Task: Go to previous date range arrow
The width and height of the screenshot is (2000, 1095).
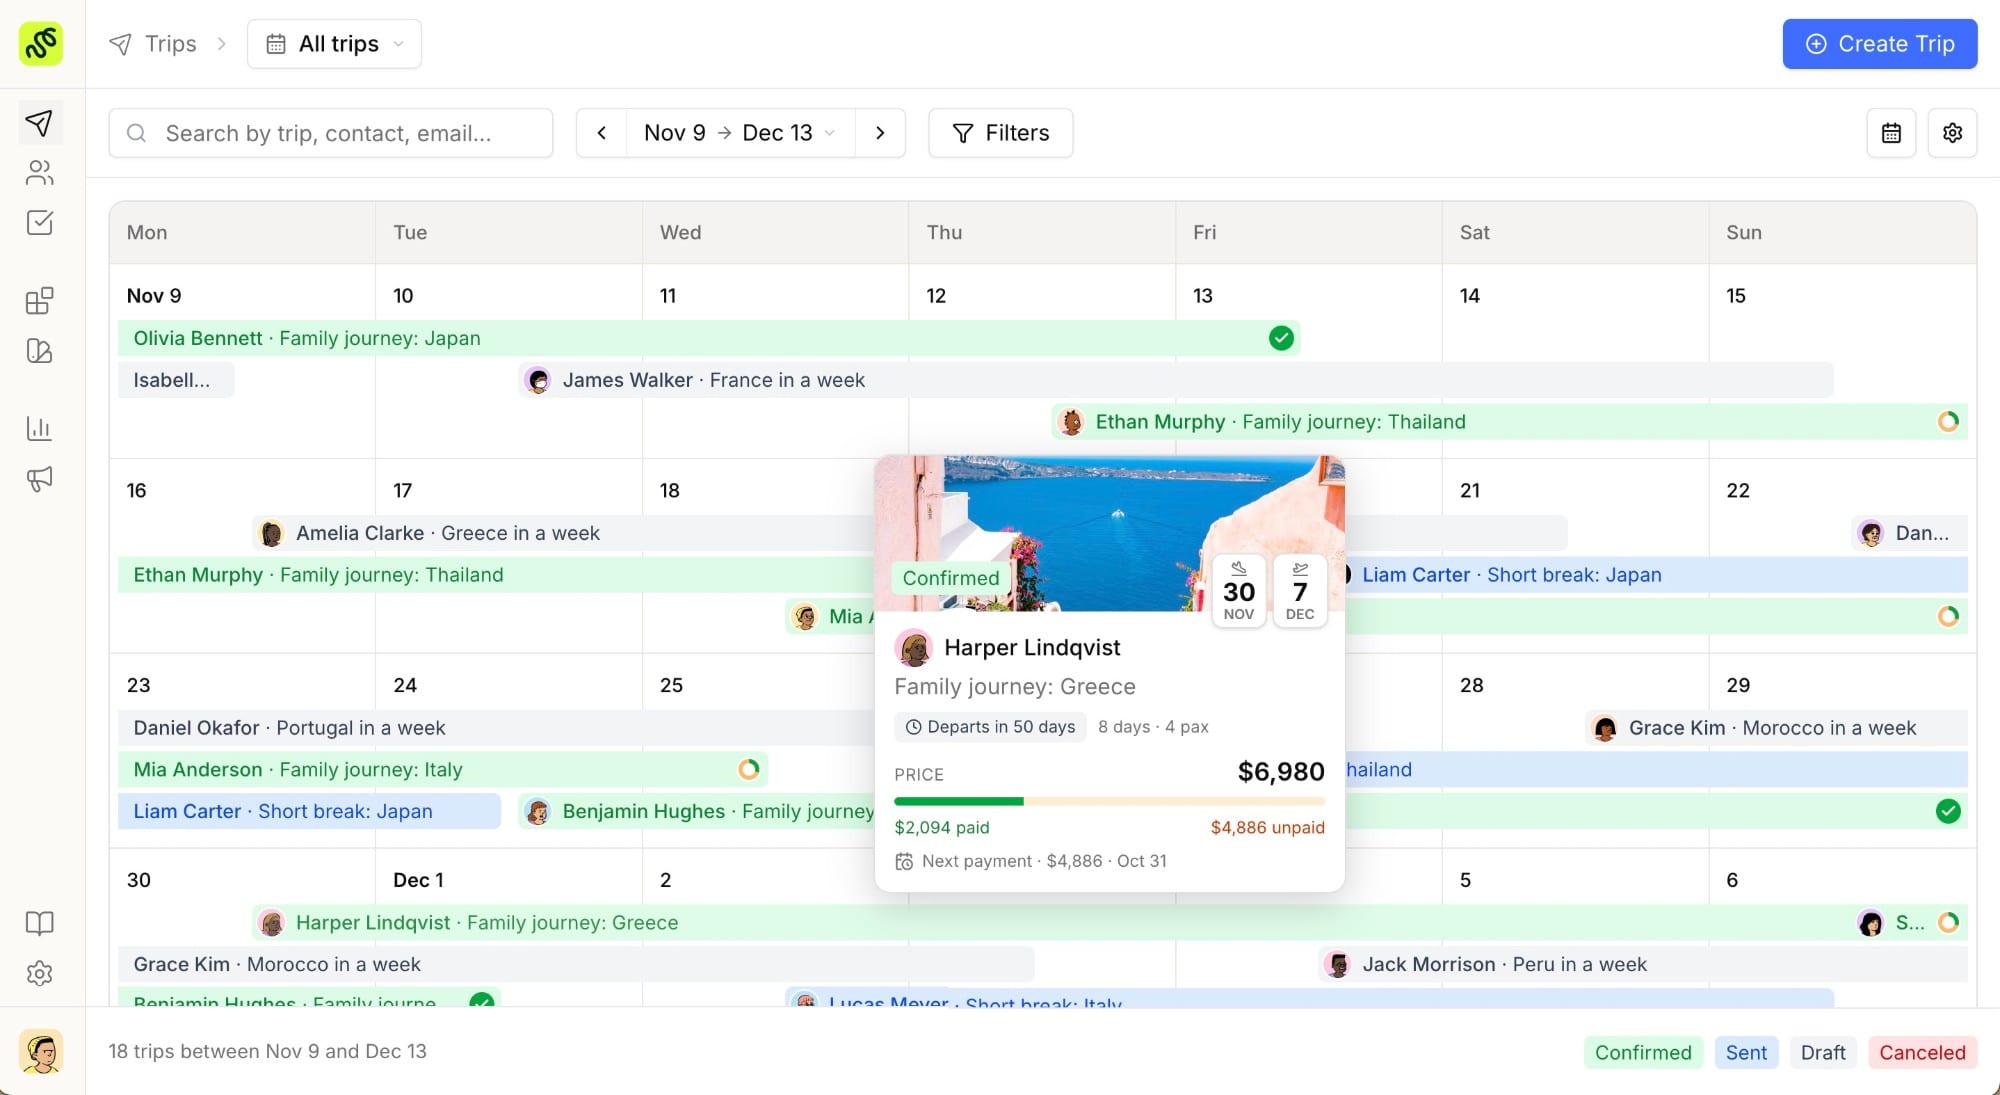Action: [602, 133]
